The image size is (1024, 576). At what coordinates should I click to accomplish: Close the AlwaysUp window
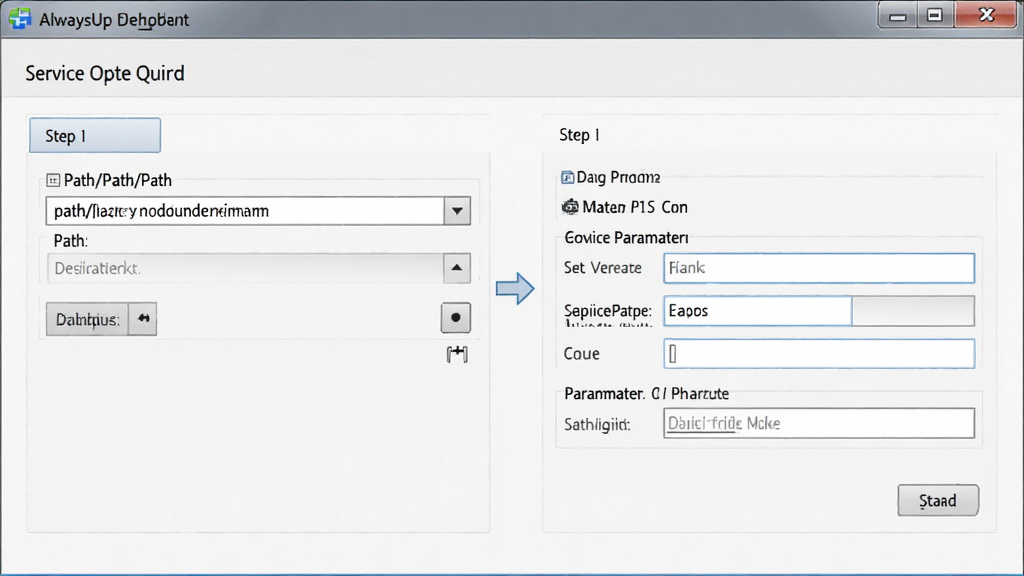click(986, 15)
